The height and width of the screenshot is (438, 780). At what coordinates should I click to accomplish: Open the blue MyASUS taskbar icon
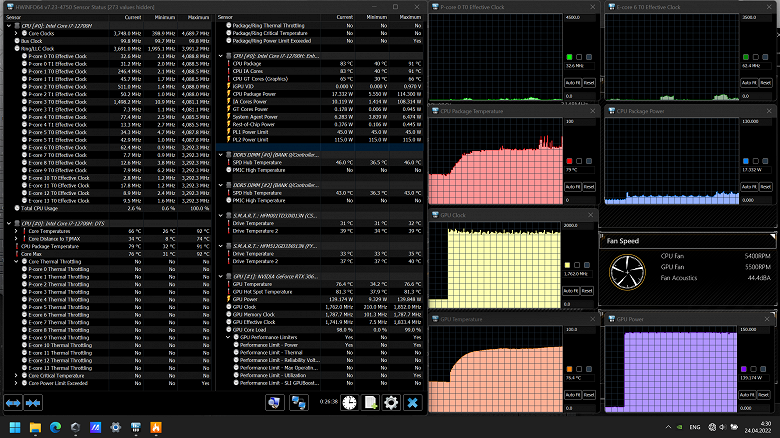pyautogui.click(x=96, y=427)
